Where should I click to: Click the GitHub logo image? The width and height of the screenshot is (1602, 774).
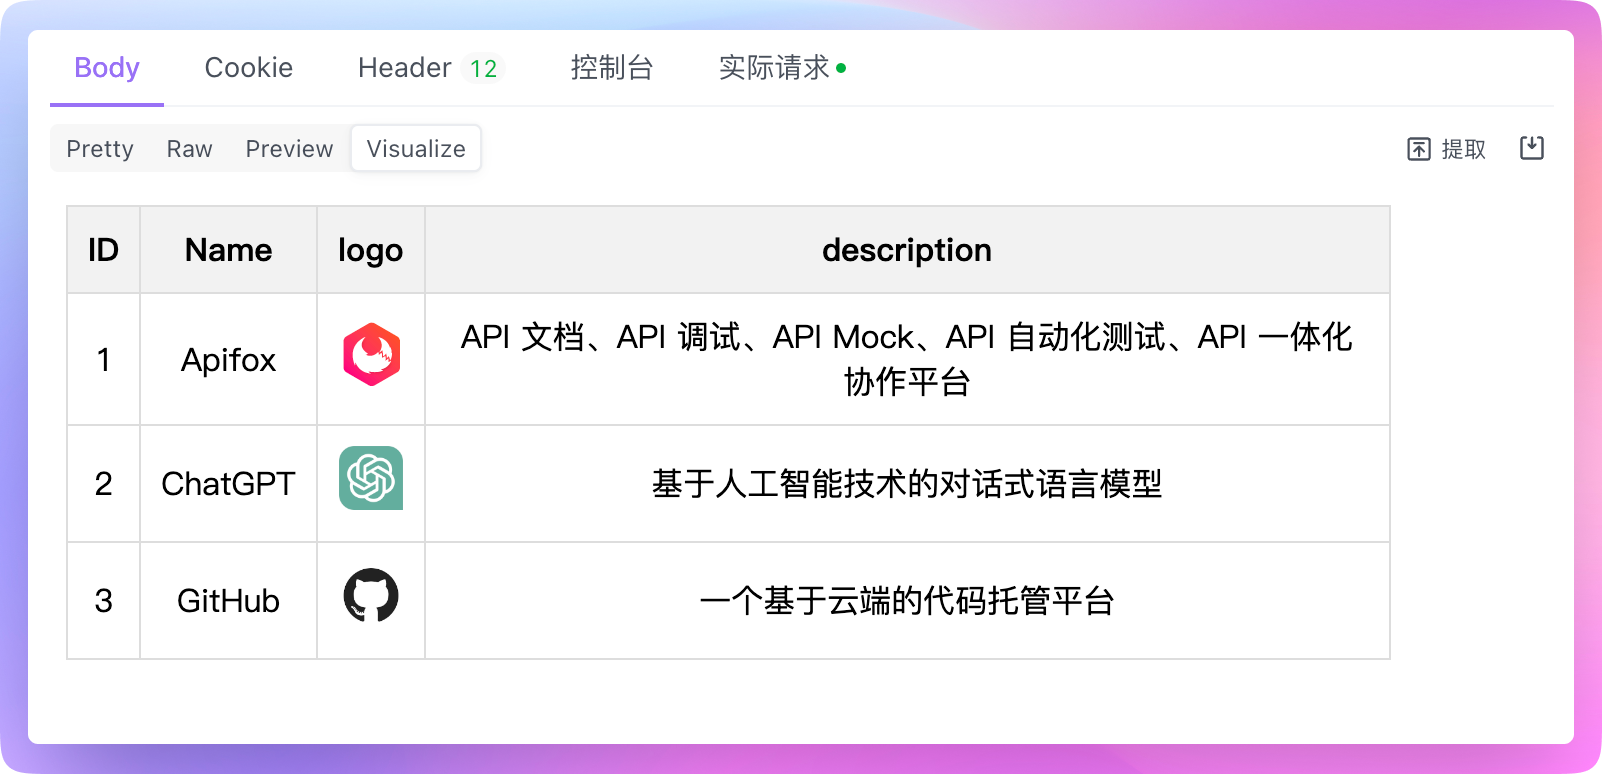[371, 595]
